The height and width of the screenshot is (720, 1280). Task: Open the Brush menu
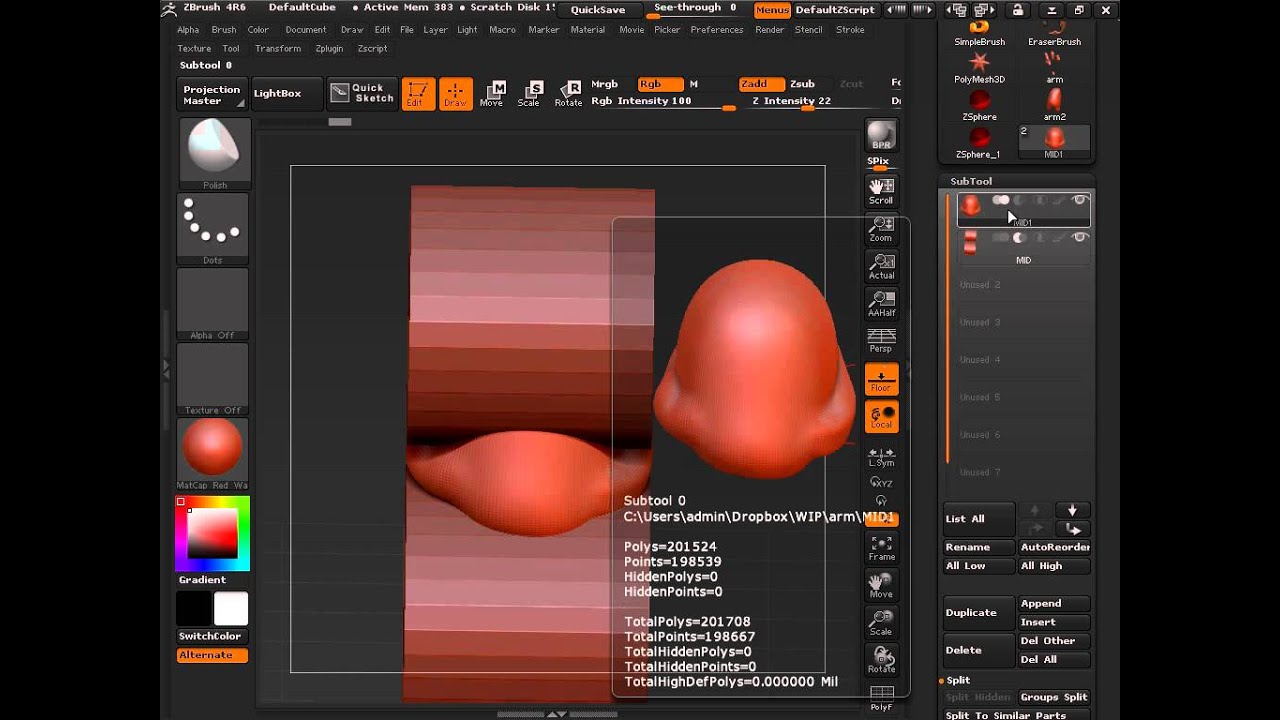224,30
